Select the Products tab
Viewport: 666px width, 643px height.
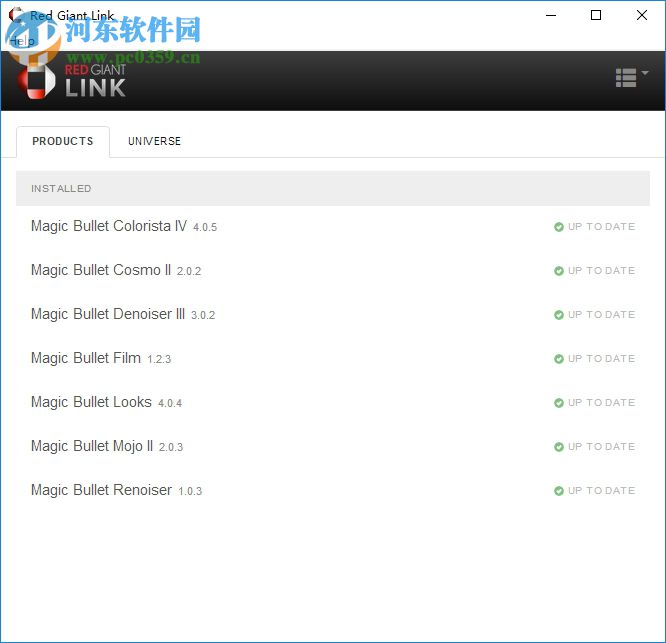pyautogui.click(x=63, y=141)
